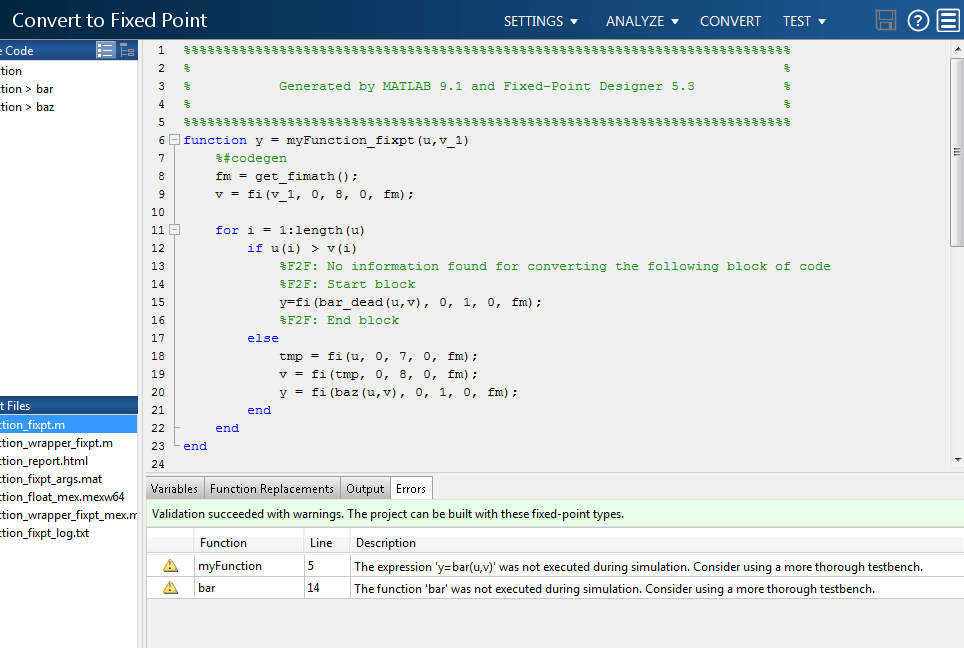Switch to the Variables tab
This screenshot has width=964, height=648.
click(x=174, y=489)
